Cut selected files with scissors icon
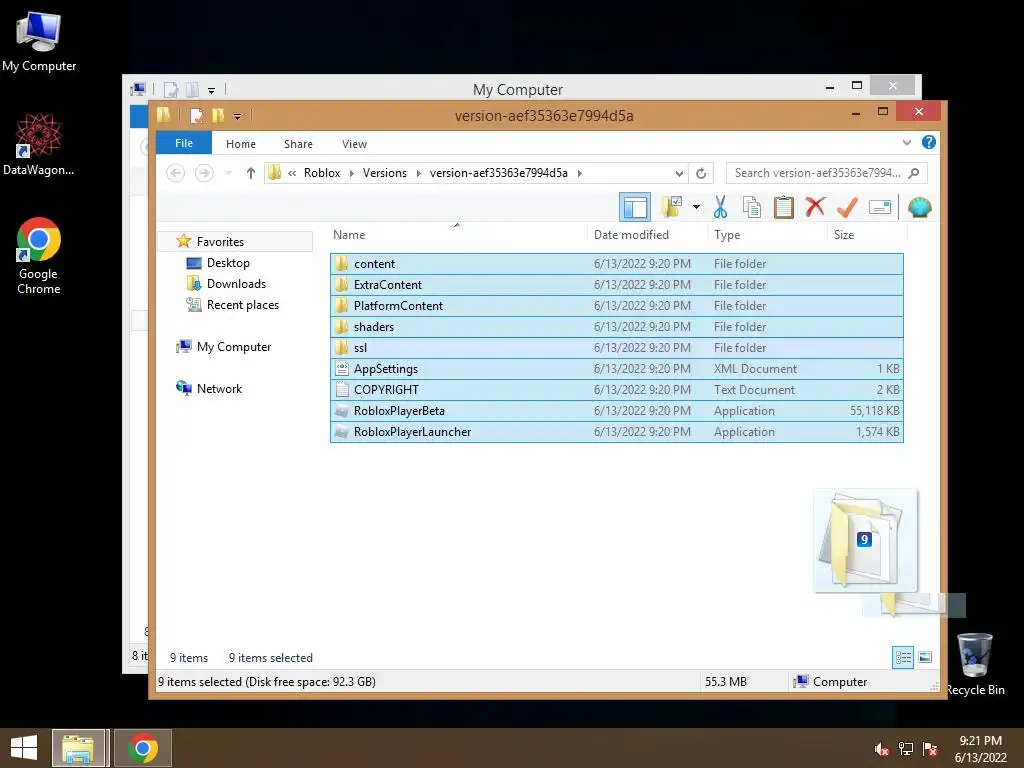 (720, 208)
